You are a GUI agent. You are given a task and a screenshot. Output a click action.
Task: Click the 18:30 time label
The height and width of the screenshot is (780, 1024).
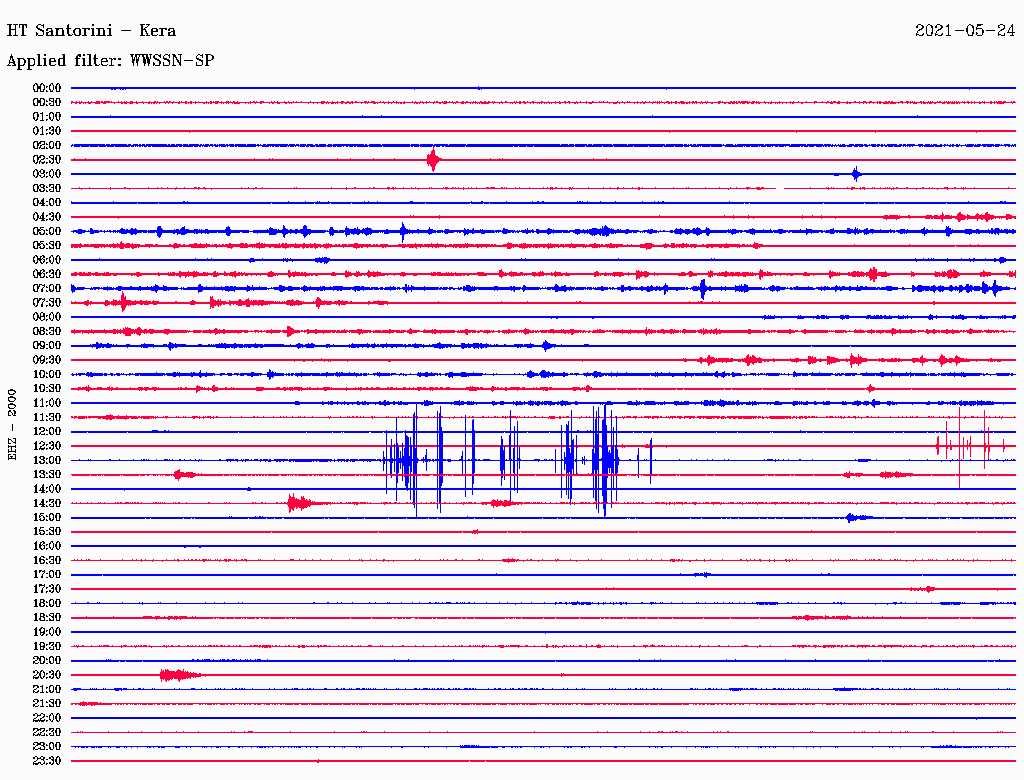(47, 618)
